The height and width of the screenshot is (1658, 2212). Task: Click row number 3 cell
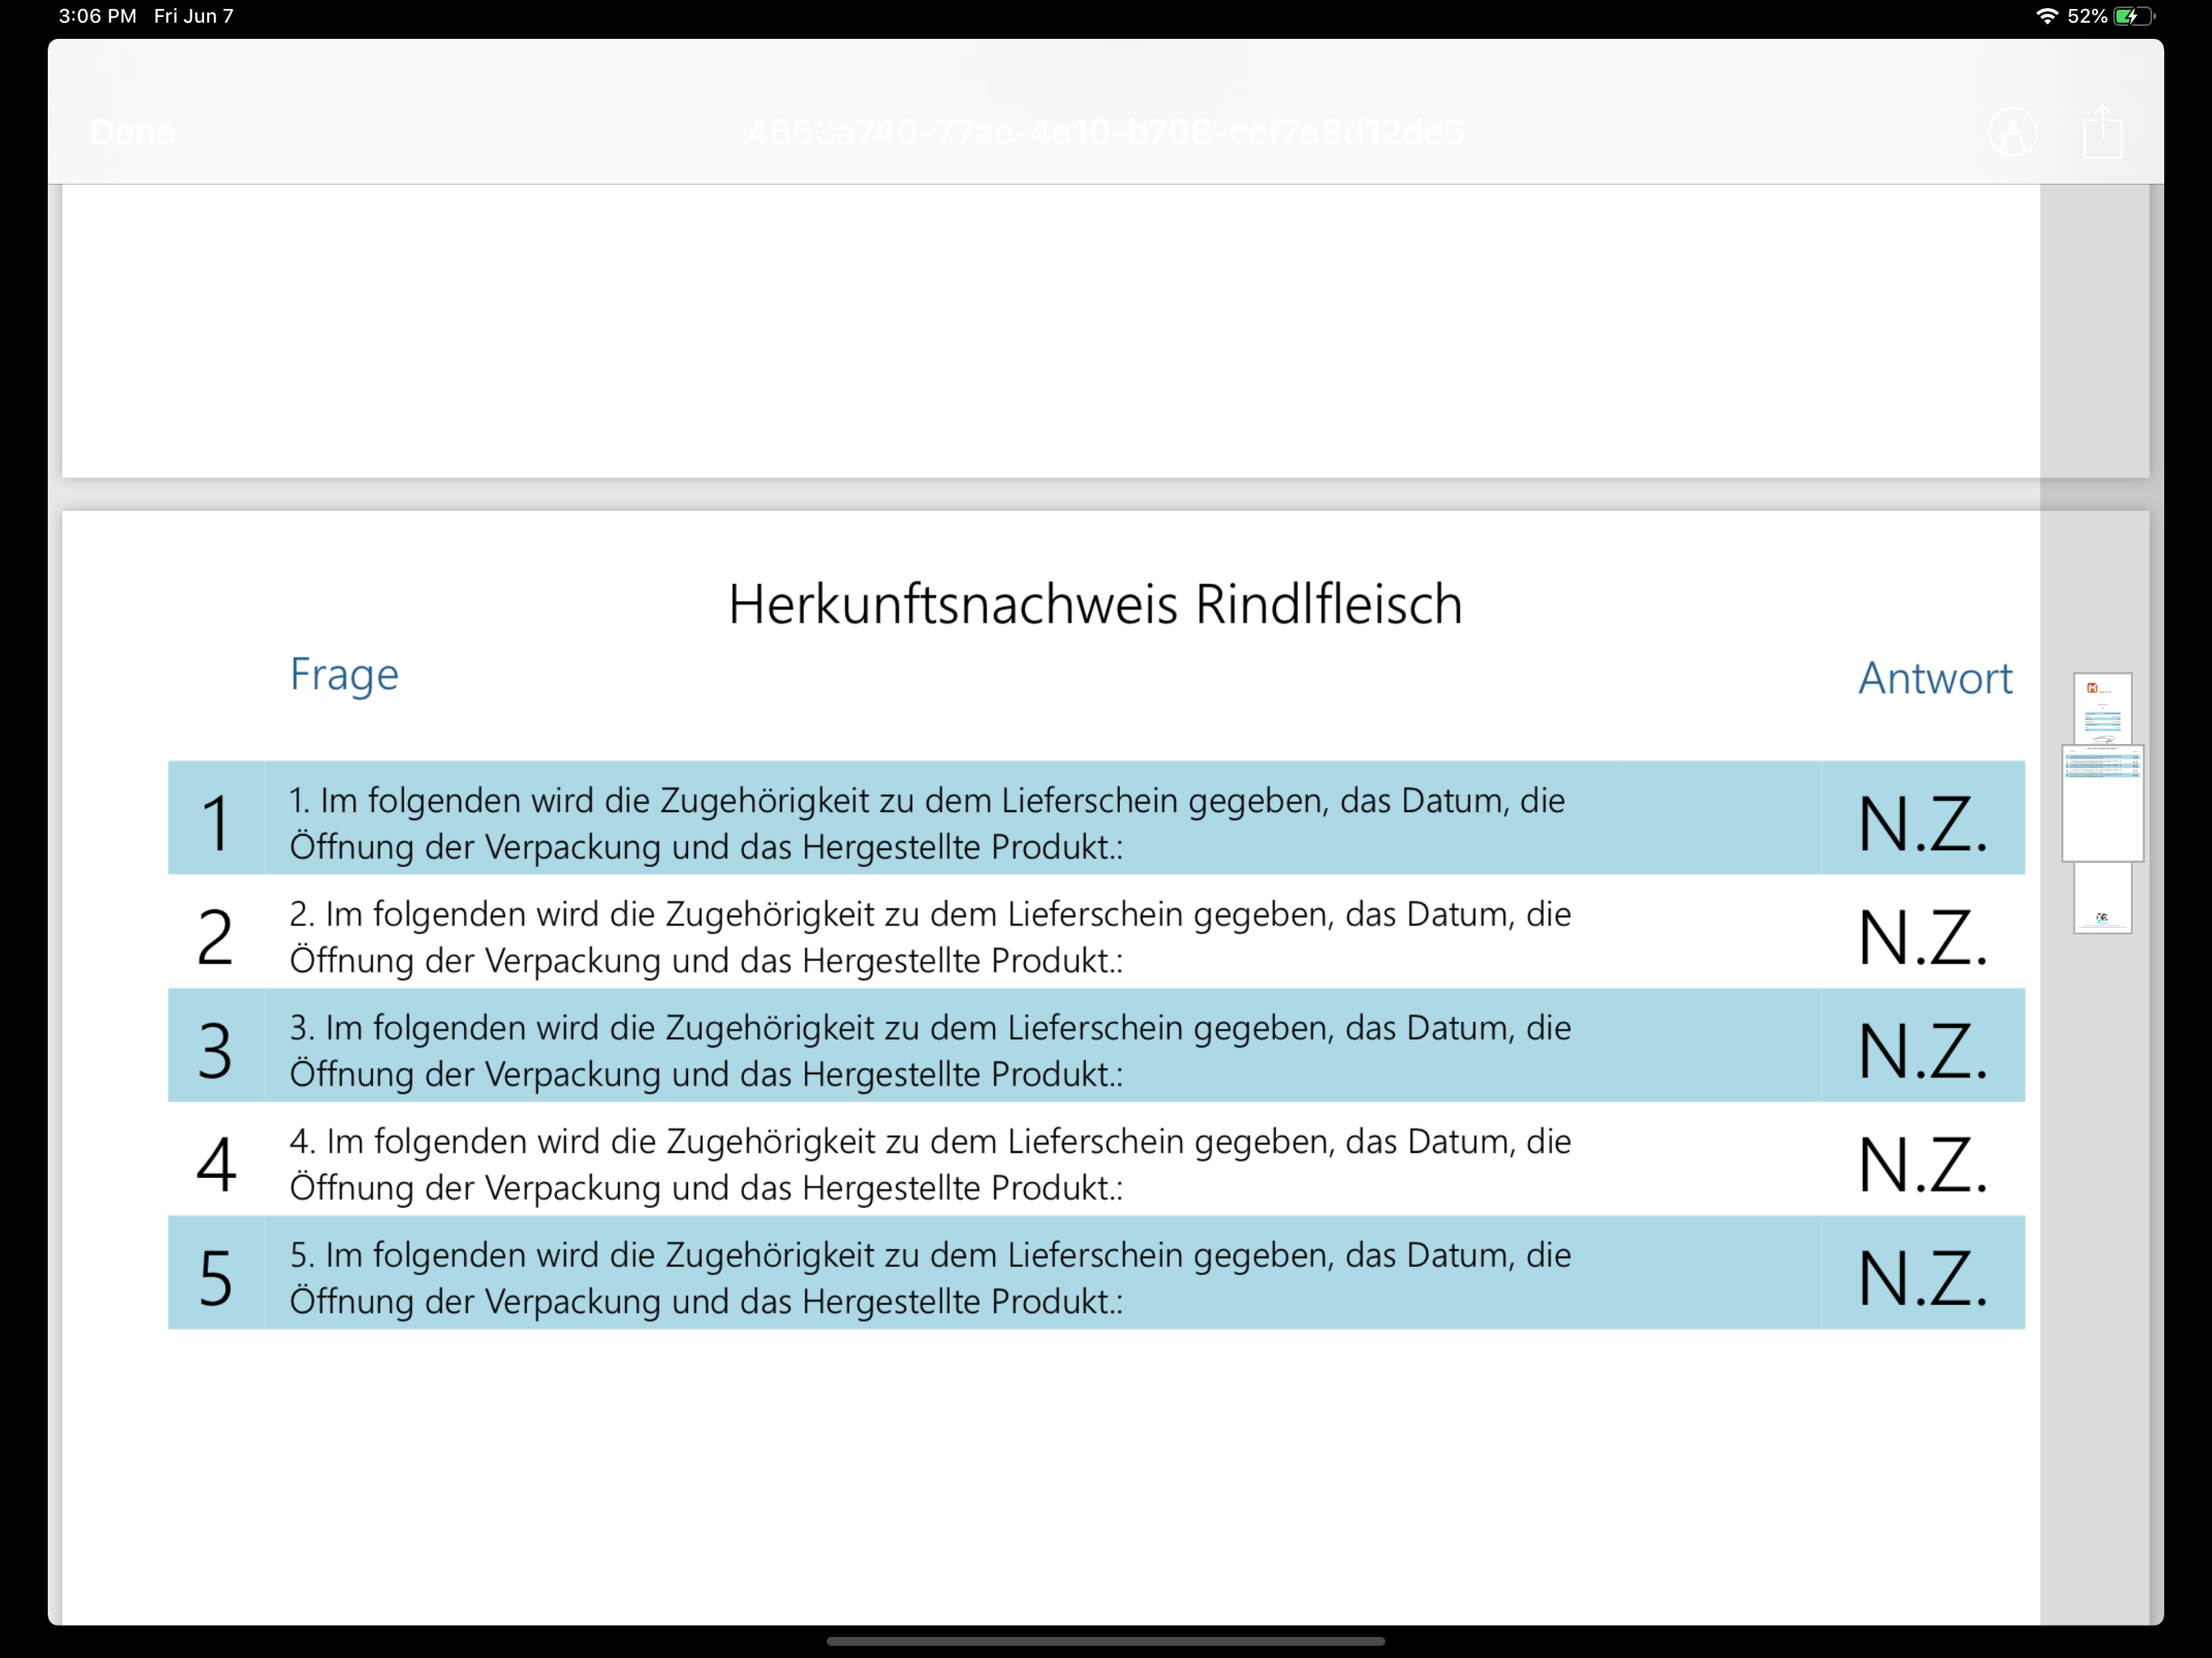pos(216,1045)
